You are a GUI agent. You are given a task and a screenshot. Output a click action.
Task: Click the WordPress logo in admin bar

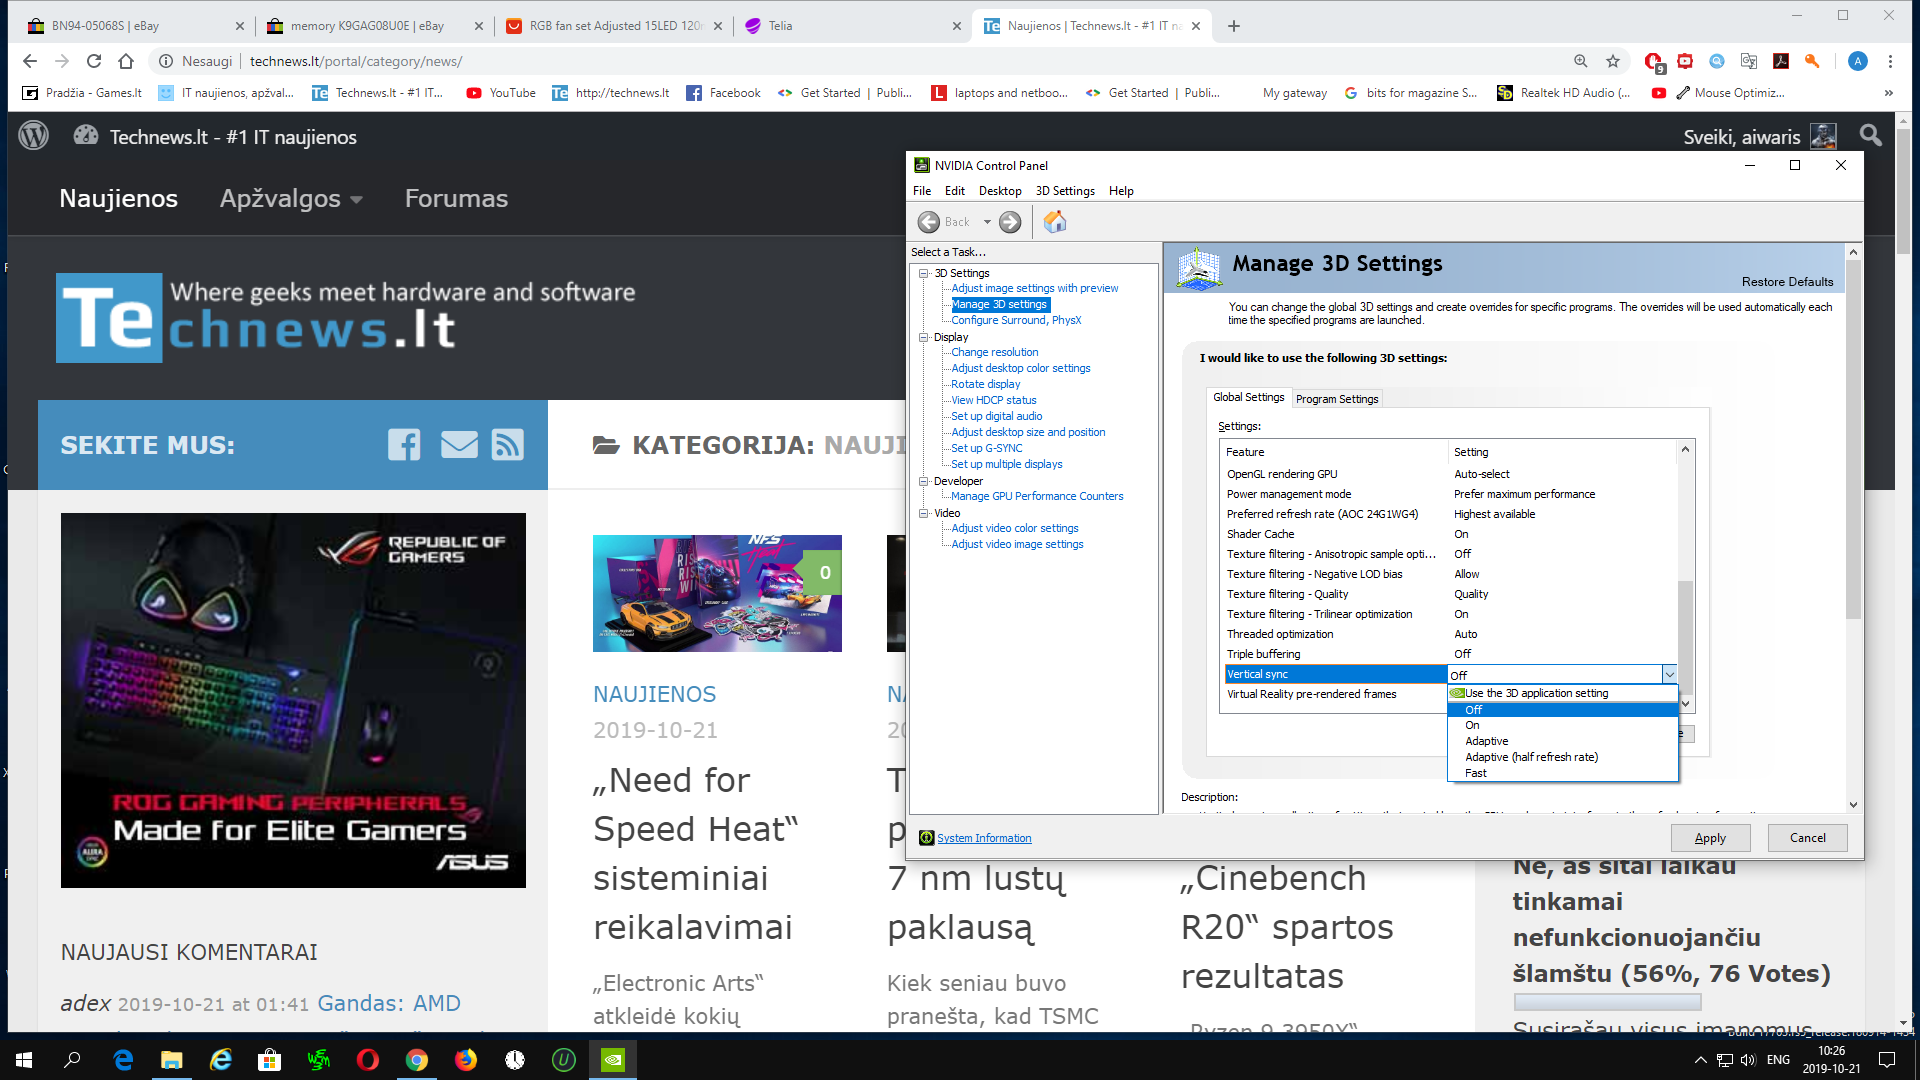coord(33,136)
